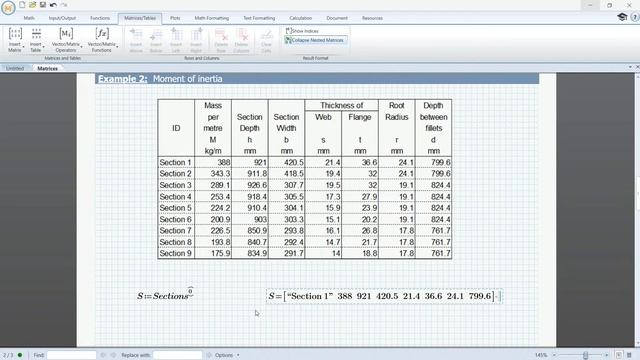Select the Matrices/Tables ribbon tab
640x360 pixels.
coord(140,18)
